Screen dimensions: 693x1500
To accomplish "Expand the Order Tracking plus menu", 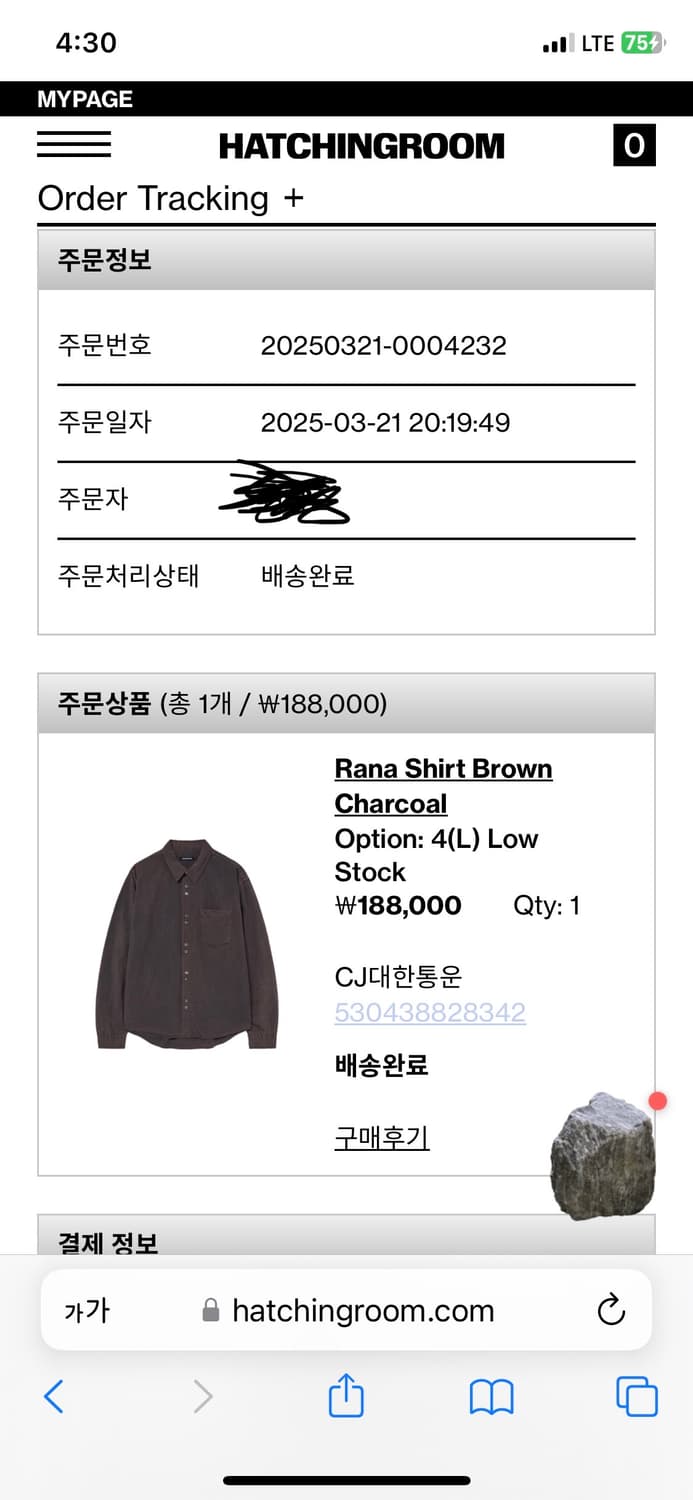I will (292, 198).
